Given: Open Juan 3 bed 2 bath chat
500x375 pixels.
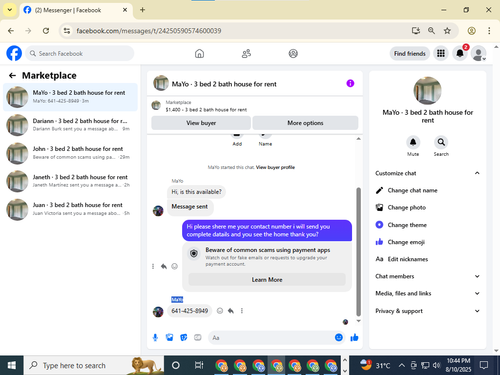Looking at the screenshot, I should click(x=70, y=209).
